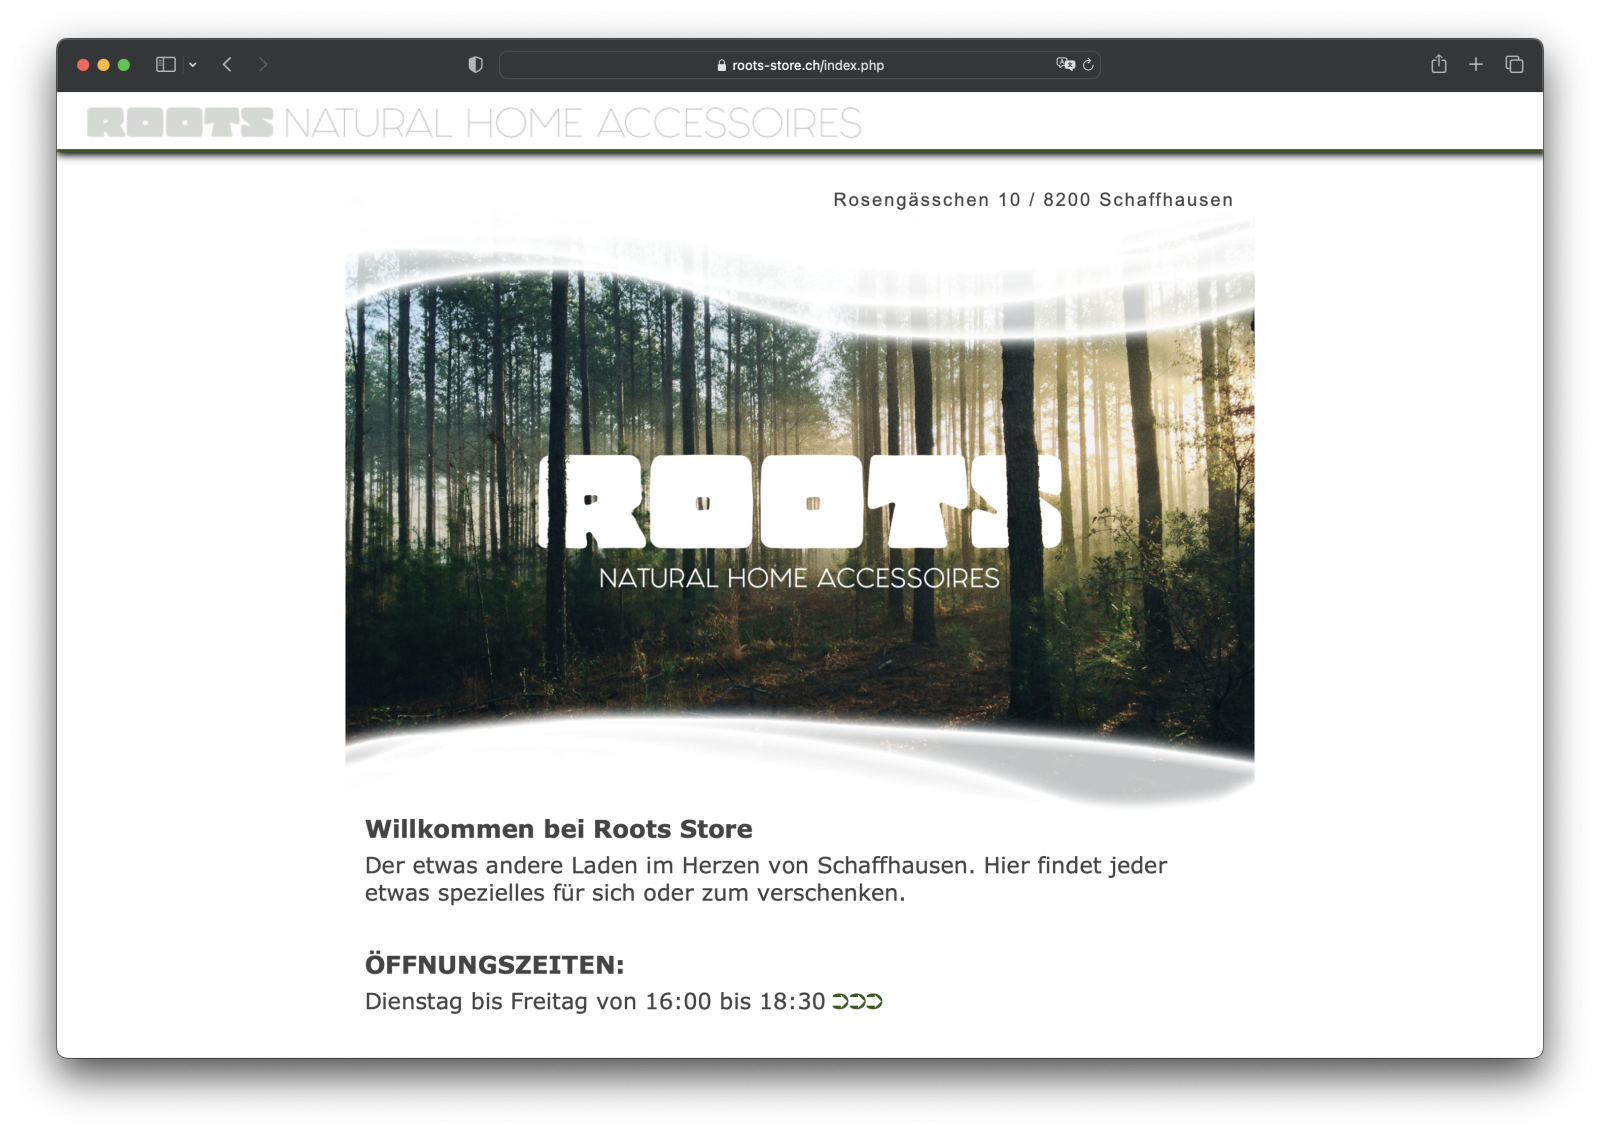Click the chain link icon after opening hours
1600x1133 pixels.
[x=857, y=1001]
